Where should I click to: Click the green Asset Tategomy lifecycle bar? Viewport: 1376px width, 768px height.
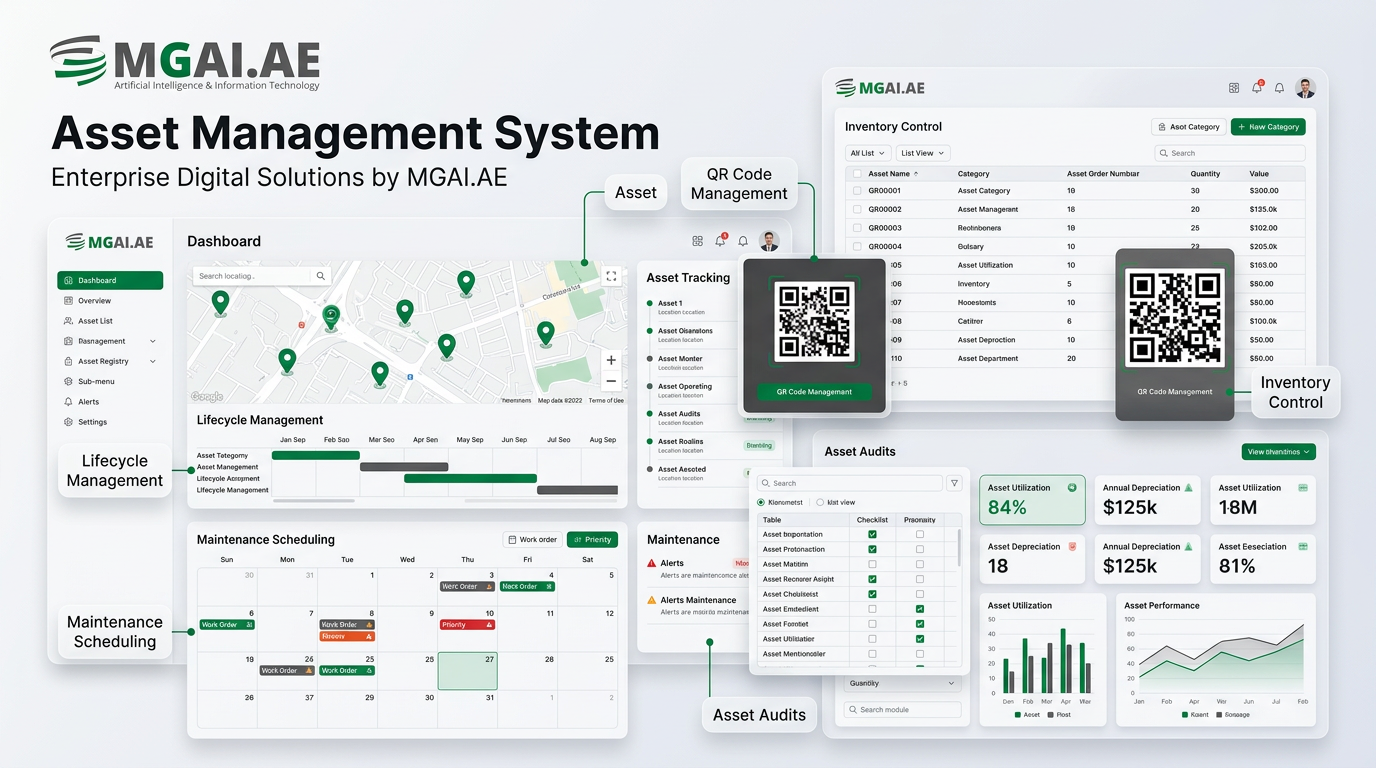316,455
